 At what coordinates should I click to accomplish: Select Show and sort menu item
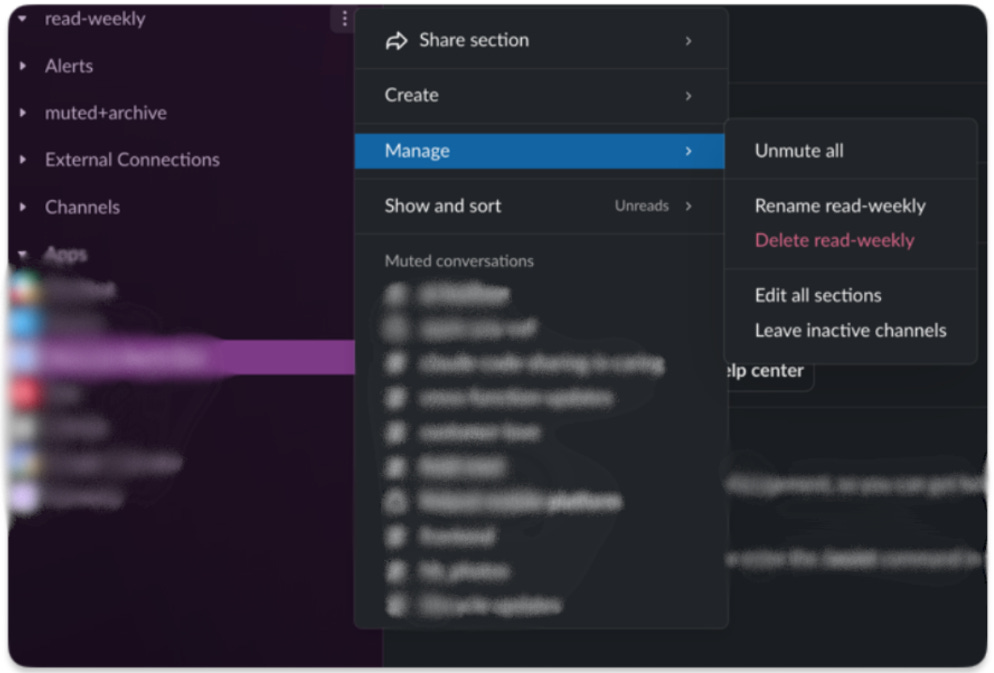pyautogui.click(x=539, y=206)
